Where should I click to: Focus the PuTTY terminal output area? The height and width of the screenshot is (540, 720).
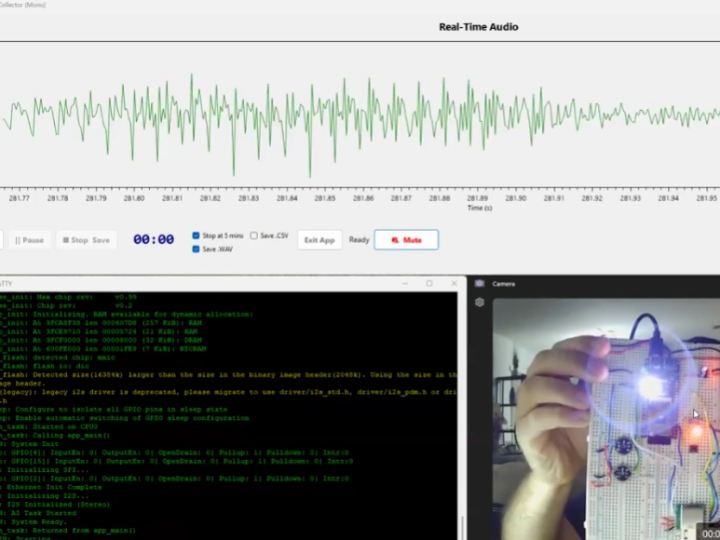[x=220, y=420]
